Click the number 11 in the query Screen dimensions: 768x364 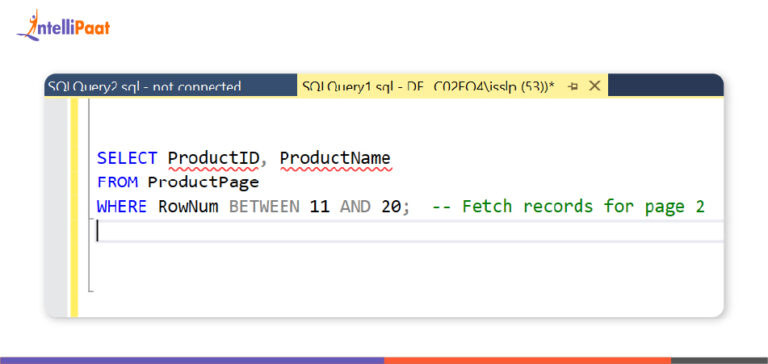click(x=319, y=206)
